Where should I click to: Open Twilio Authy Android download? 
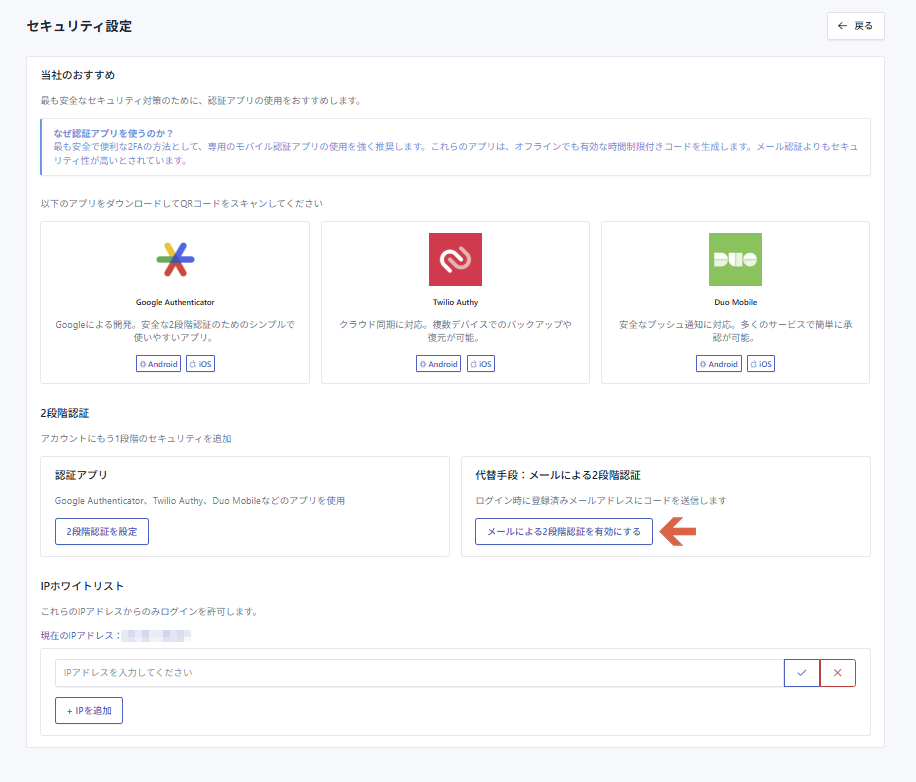[438, 364]
